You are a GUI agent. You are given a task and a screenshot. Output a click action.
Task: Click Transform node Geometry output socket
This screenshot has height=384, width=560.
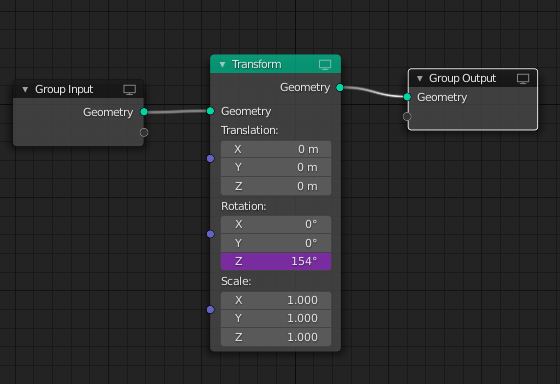coord(340,88)
